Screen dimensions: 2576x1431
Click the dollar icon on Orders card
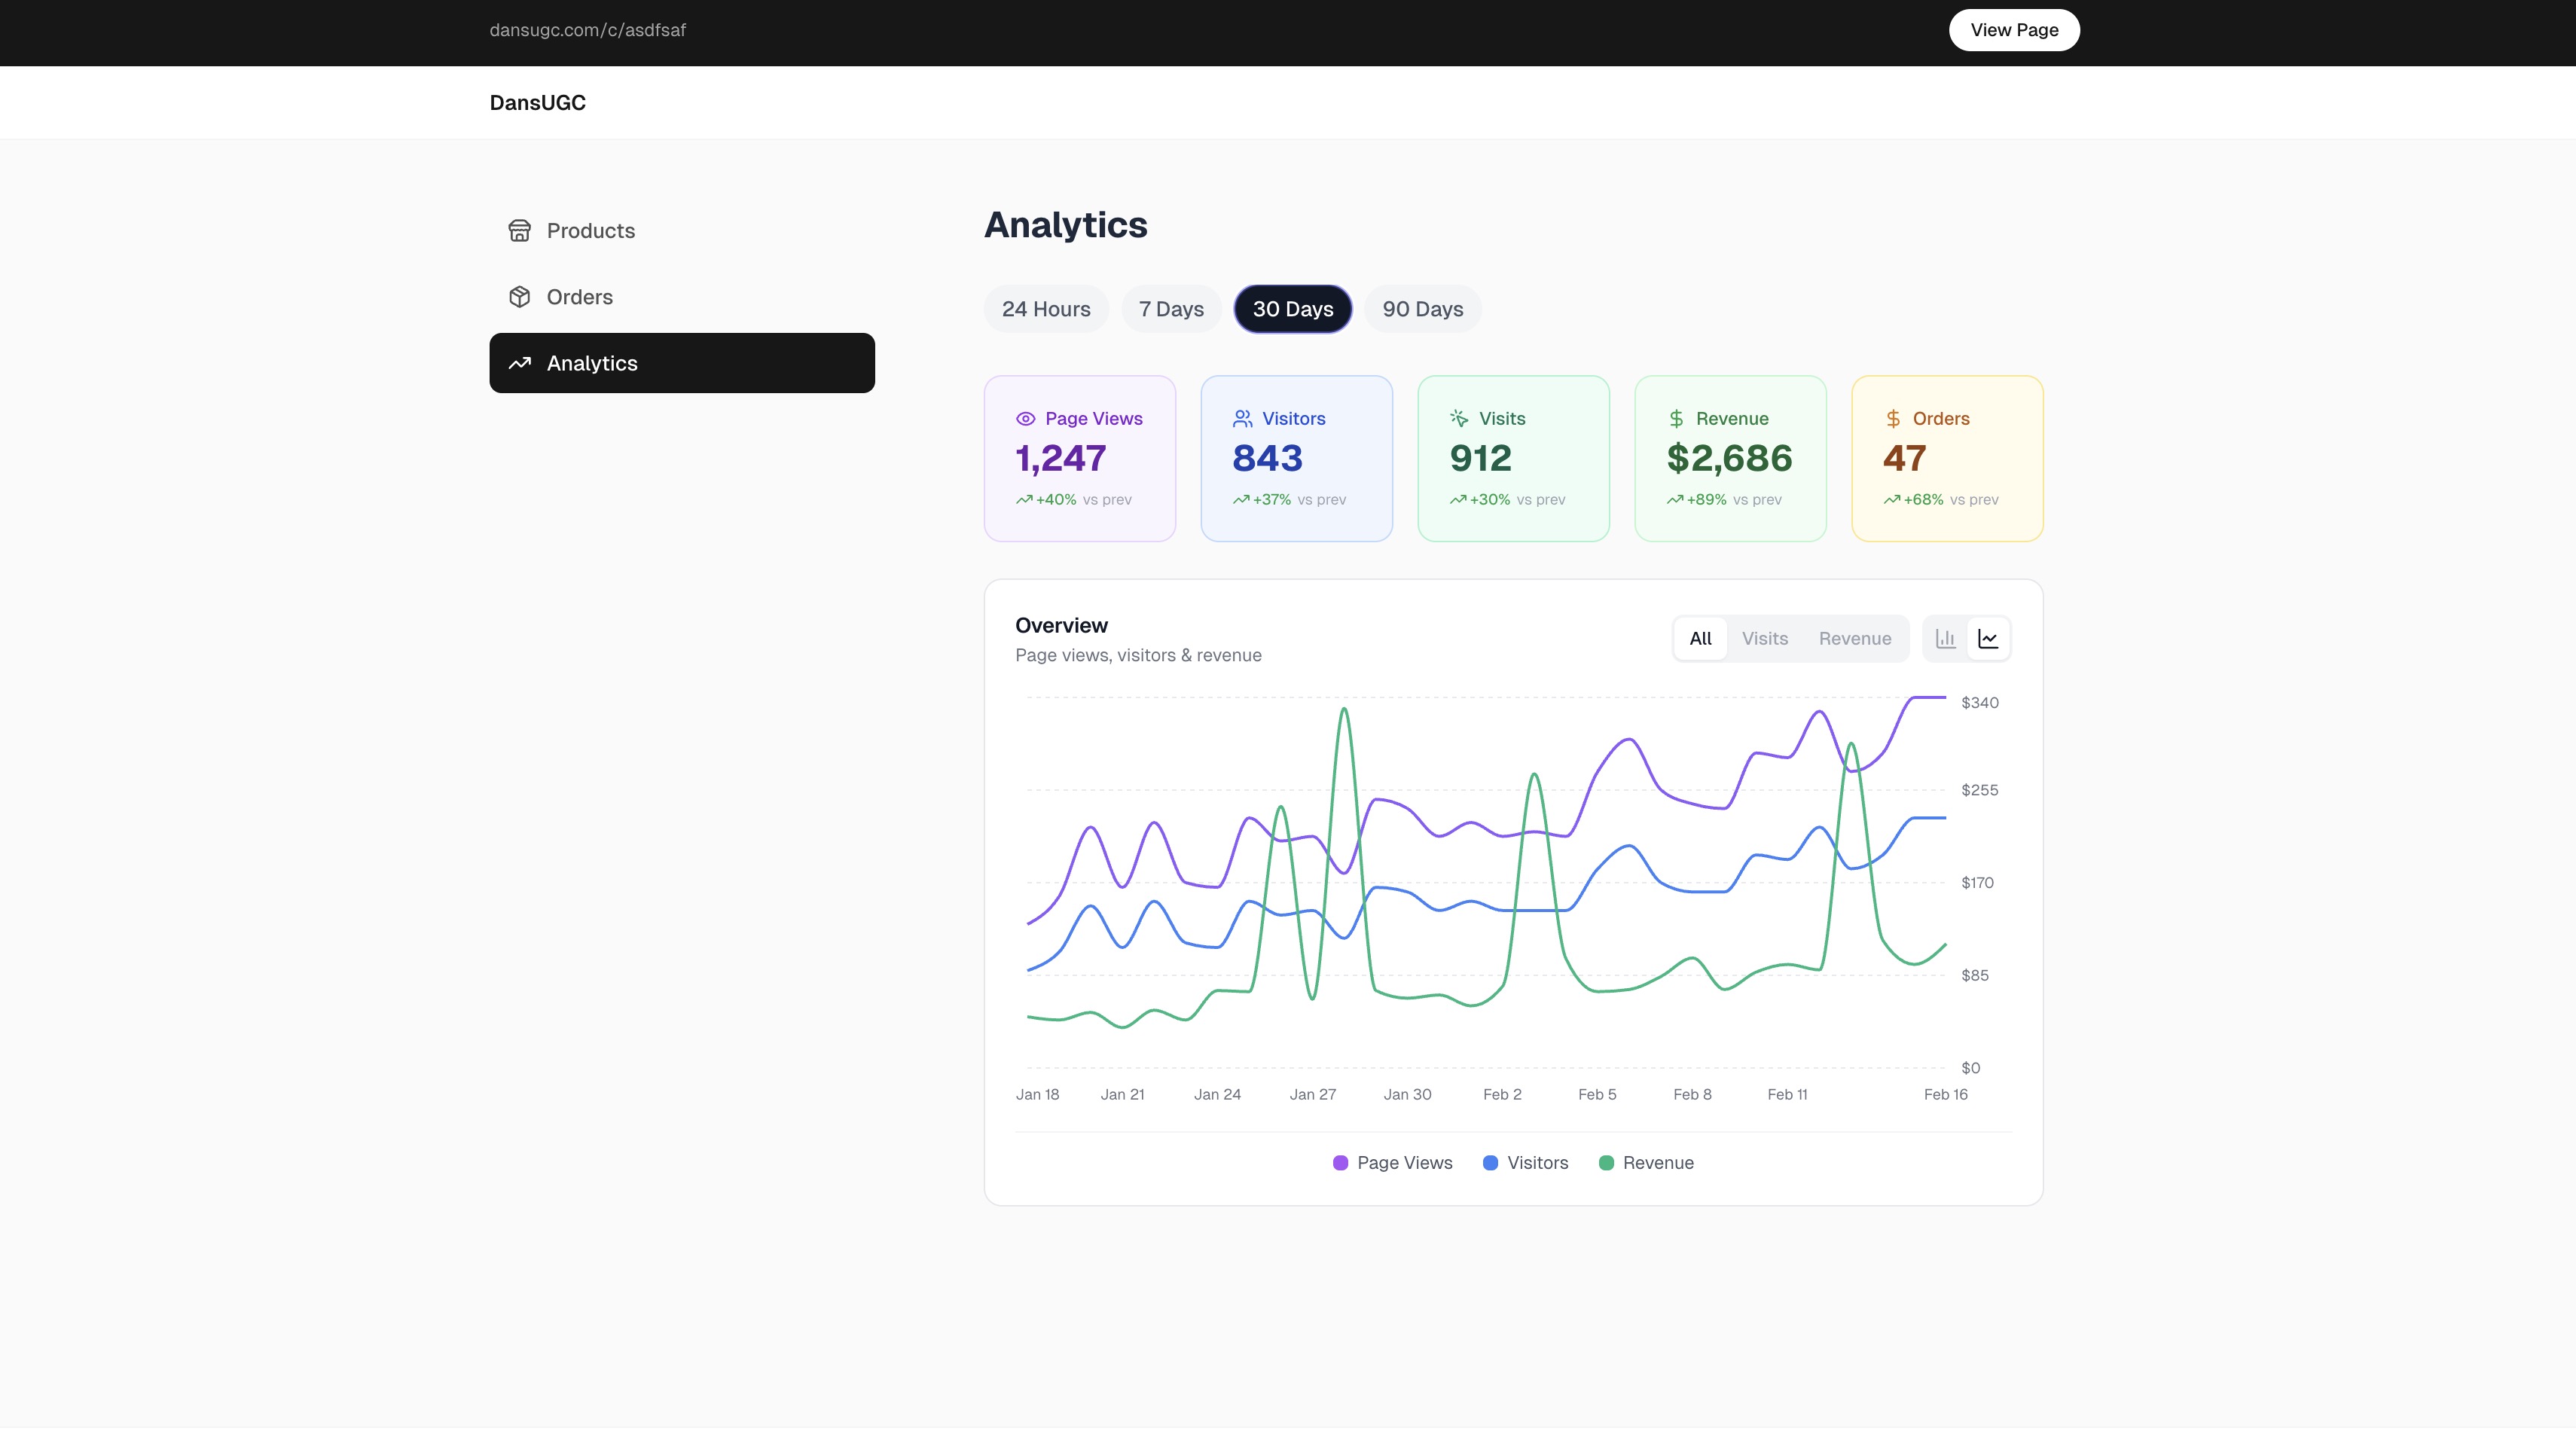pyautogui.click(x=1891, y=418)
